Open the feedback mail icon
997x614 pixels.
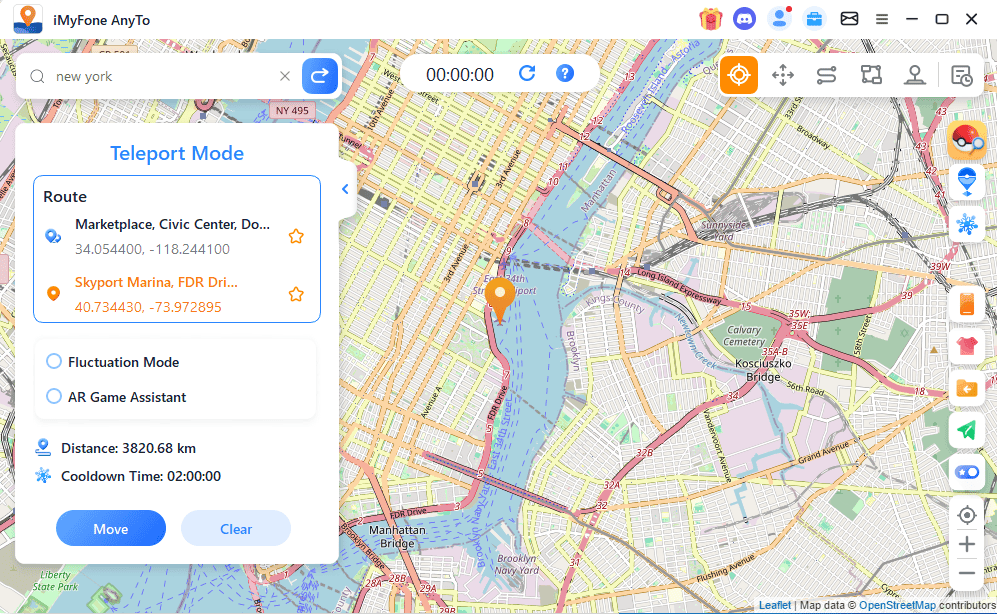[x=849, y=19]
